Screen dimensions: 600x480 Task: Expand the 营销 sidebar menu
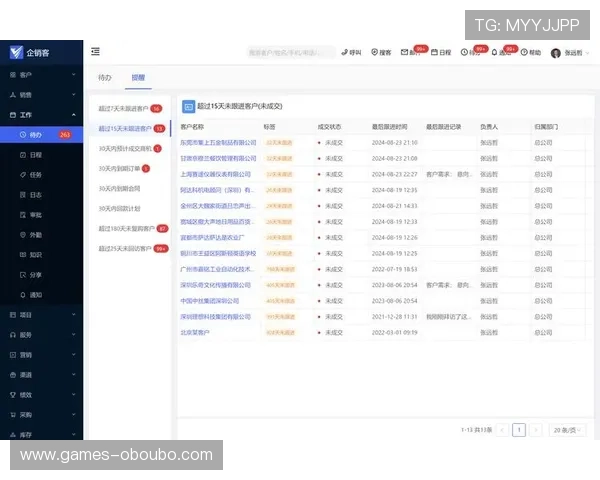coord(41,355)
